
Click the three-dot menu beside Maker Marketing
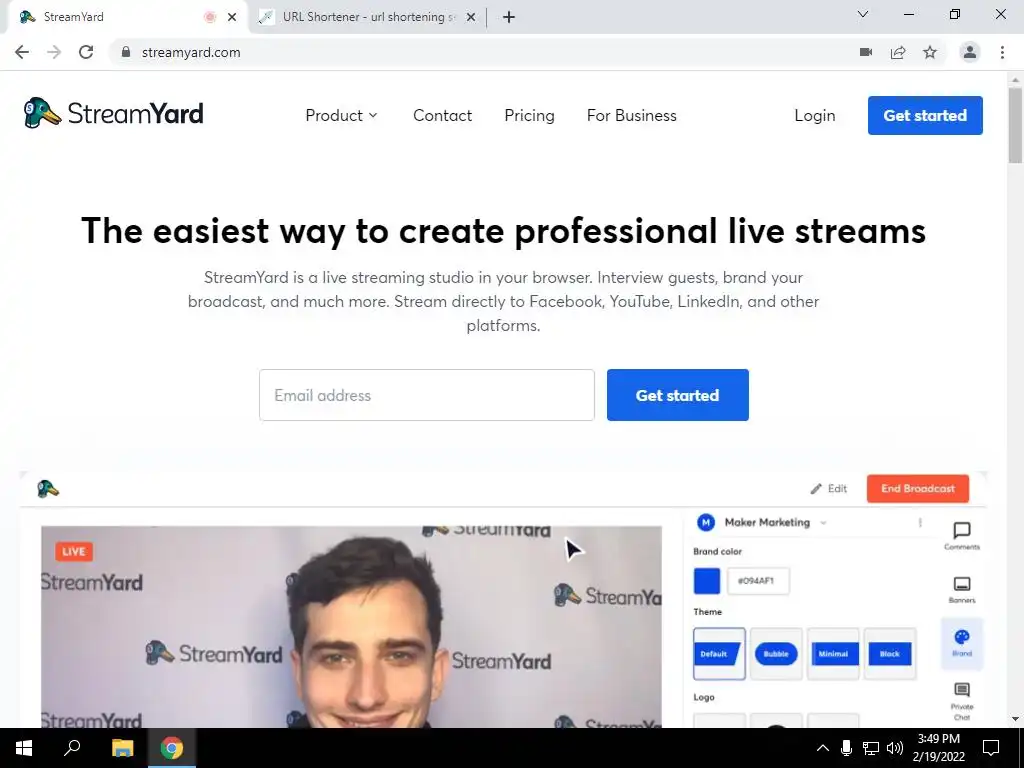click(920, 522)
